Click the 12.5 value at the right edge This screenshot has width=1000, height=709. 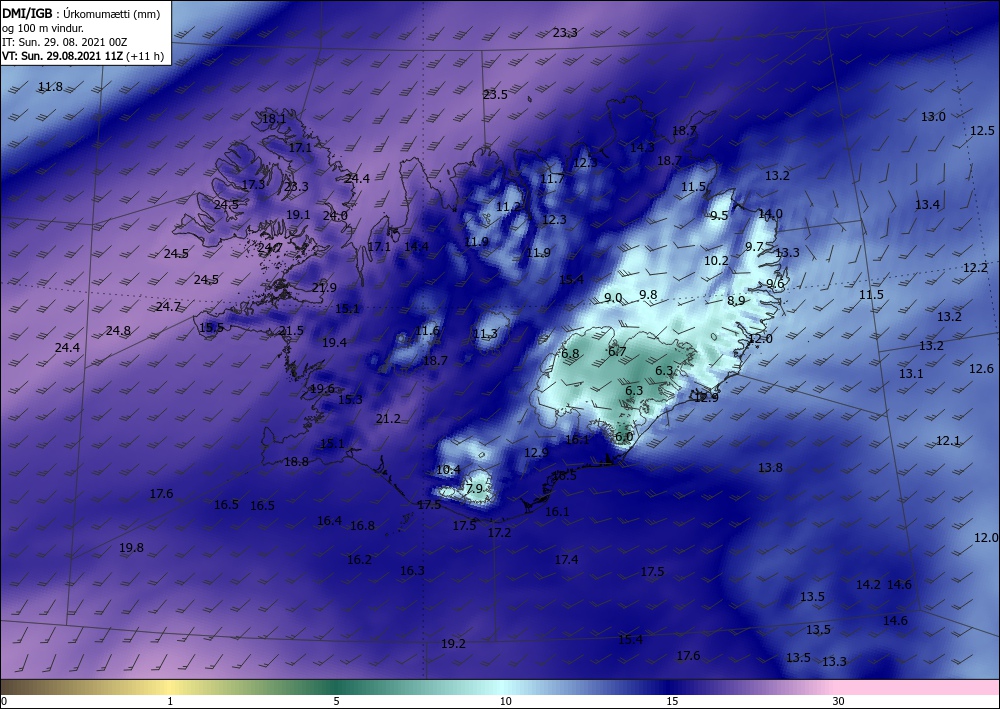pyautogui.click(x=982, y=130)
